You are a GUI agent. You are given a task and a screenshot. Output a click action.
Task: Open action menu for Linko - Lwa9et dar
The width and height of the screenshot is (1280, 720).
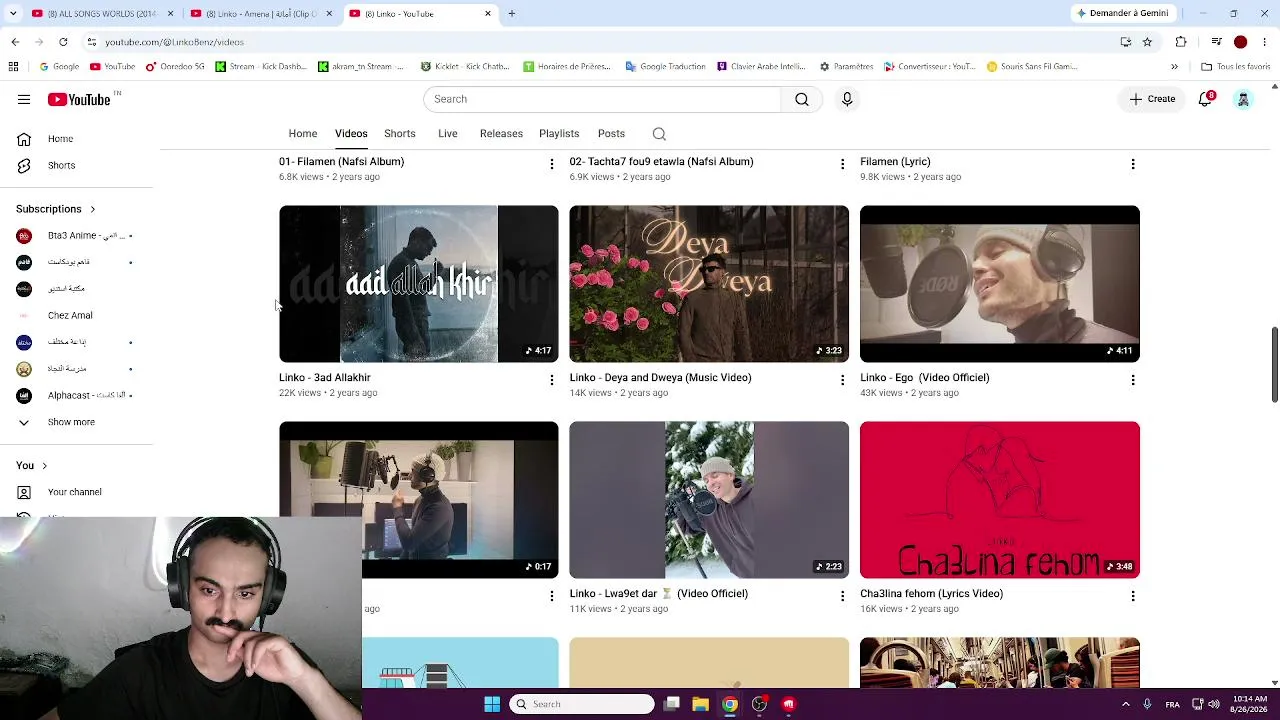click(842, 596)
